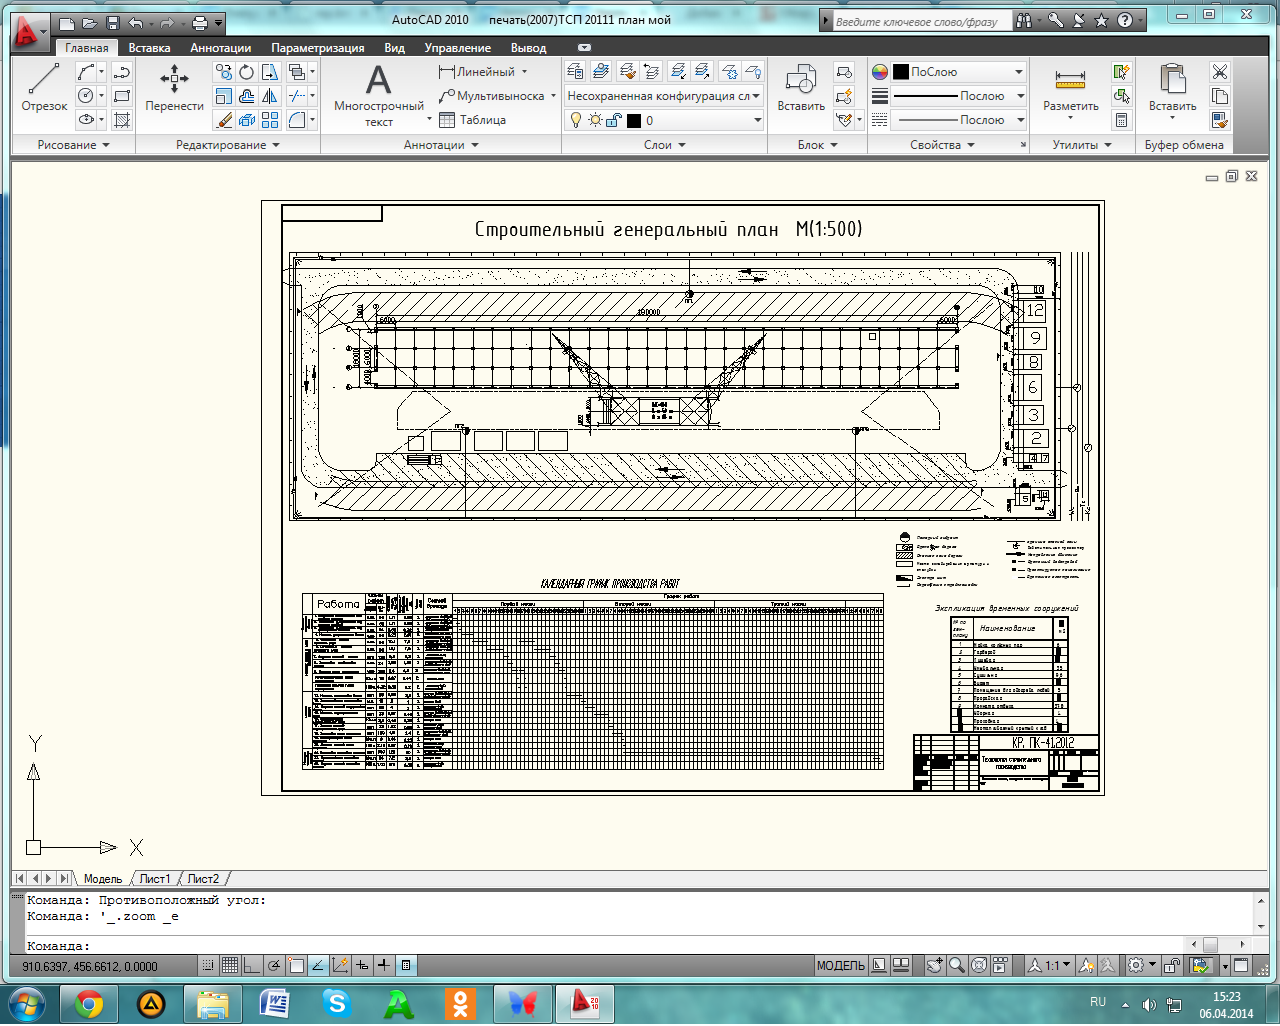1280x1026 pixels.
Task: Select the Перенести move tool
Action: click(x=174, y=87)
